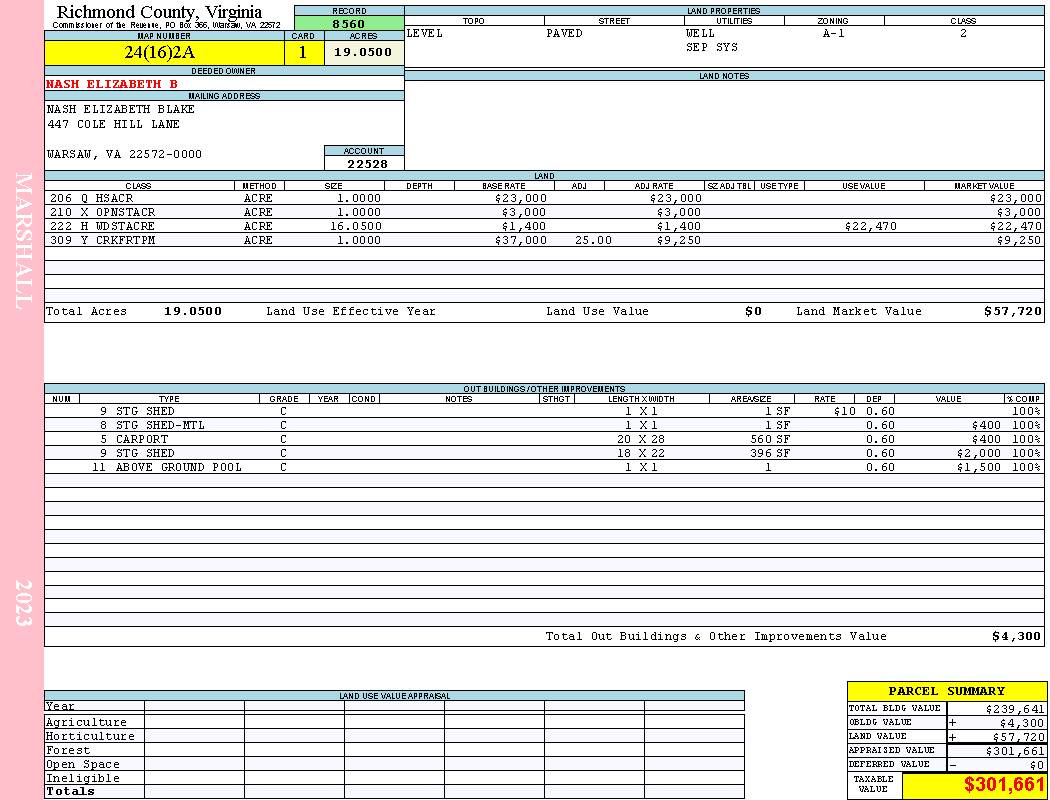Click the Total Bldg Value $239,641 cell
The width and height of the screenshot is (1050, 800).
[x=996, y=708]
